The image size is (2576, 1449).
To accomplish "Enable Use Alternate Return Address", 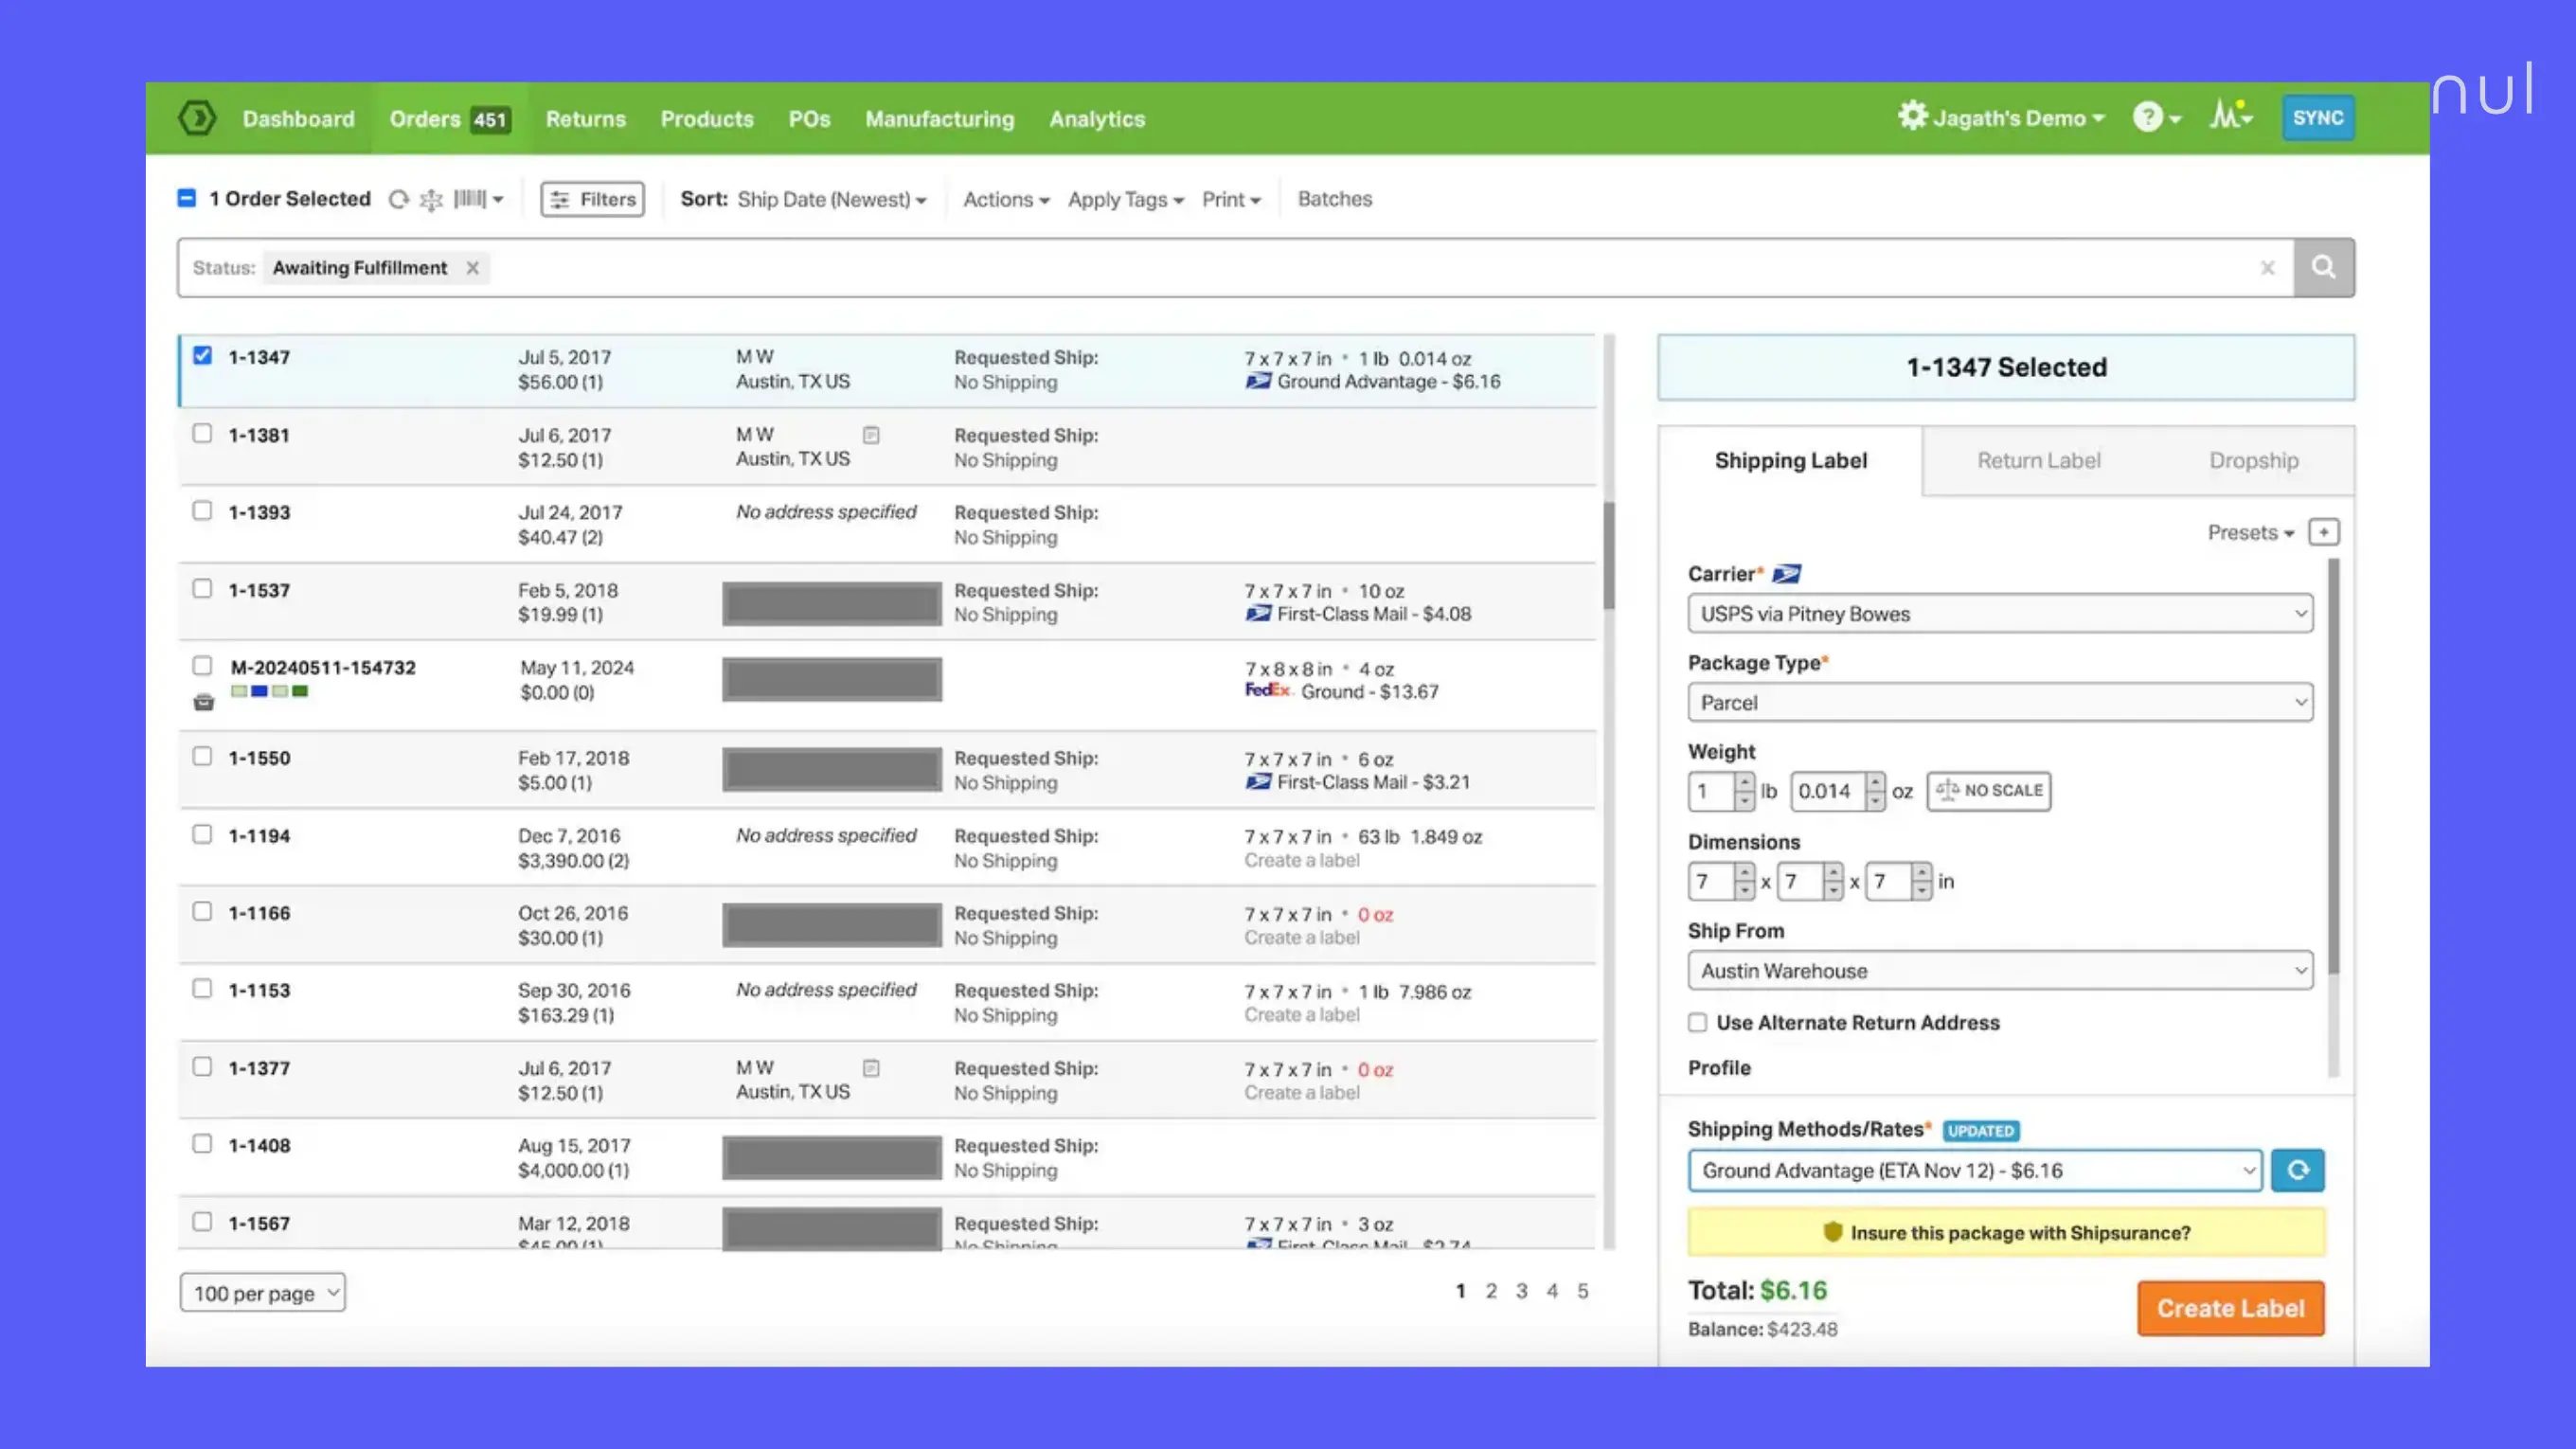I will (1697, 1022).
